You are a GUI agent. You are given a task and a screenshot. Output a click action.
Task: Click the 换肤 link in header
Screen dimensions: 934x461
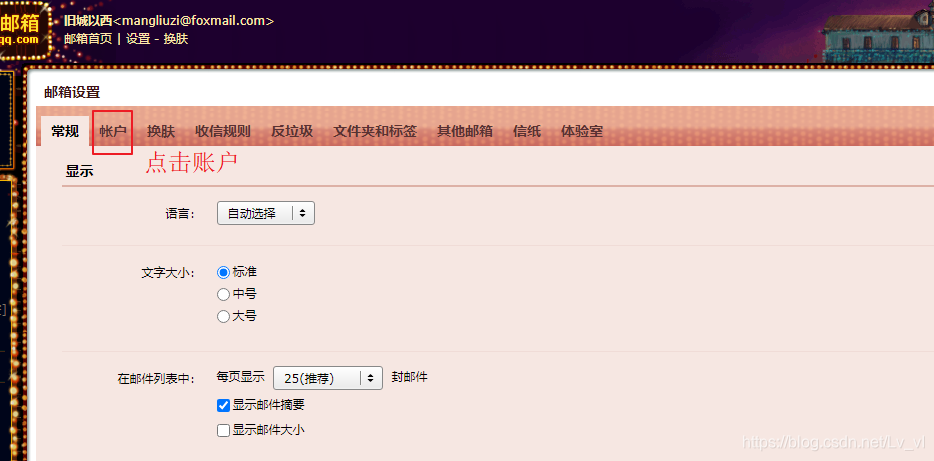[x=176, y=39]
